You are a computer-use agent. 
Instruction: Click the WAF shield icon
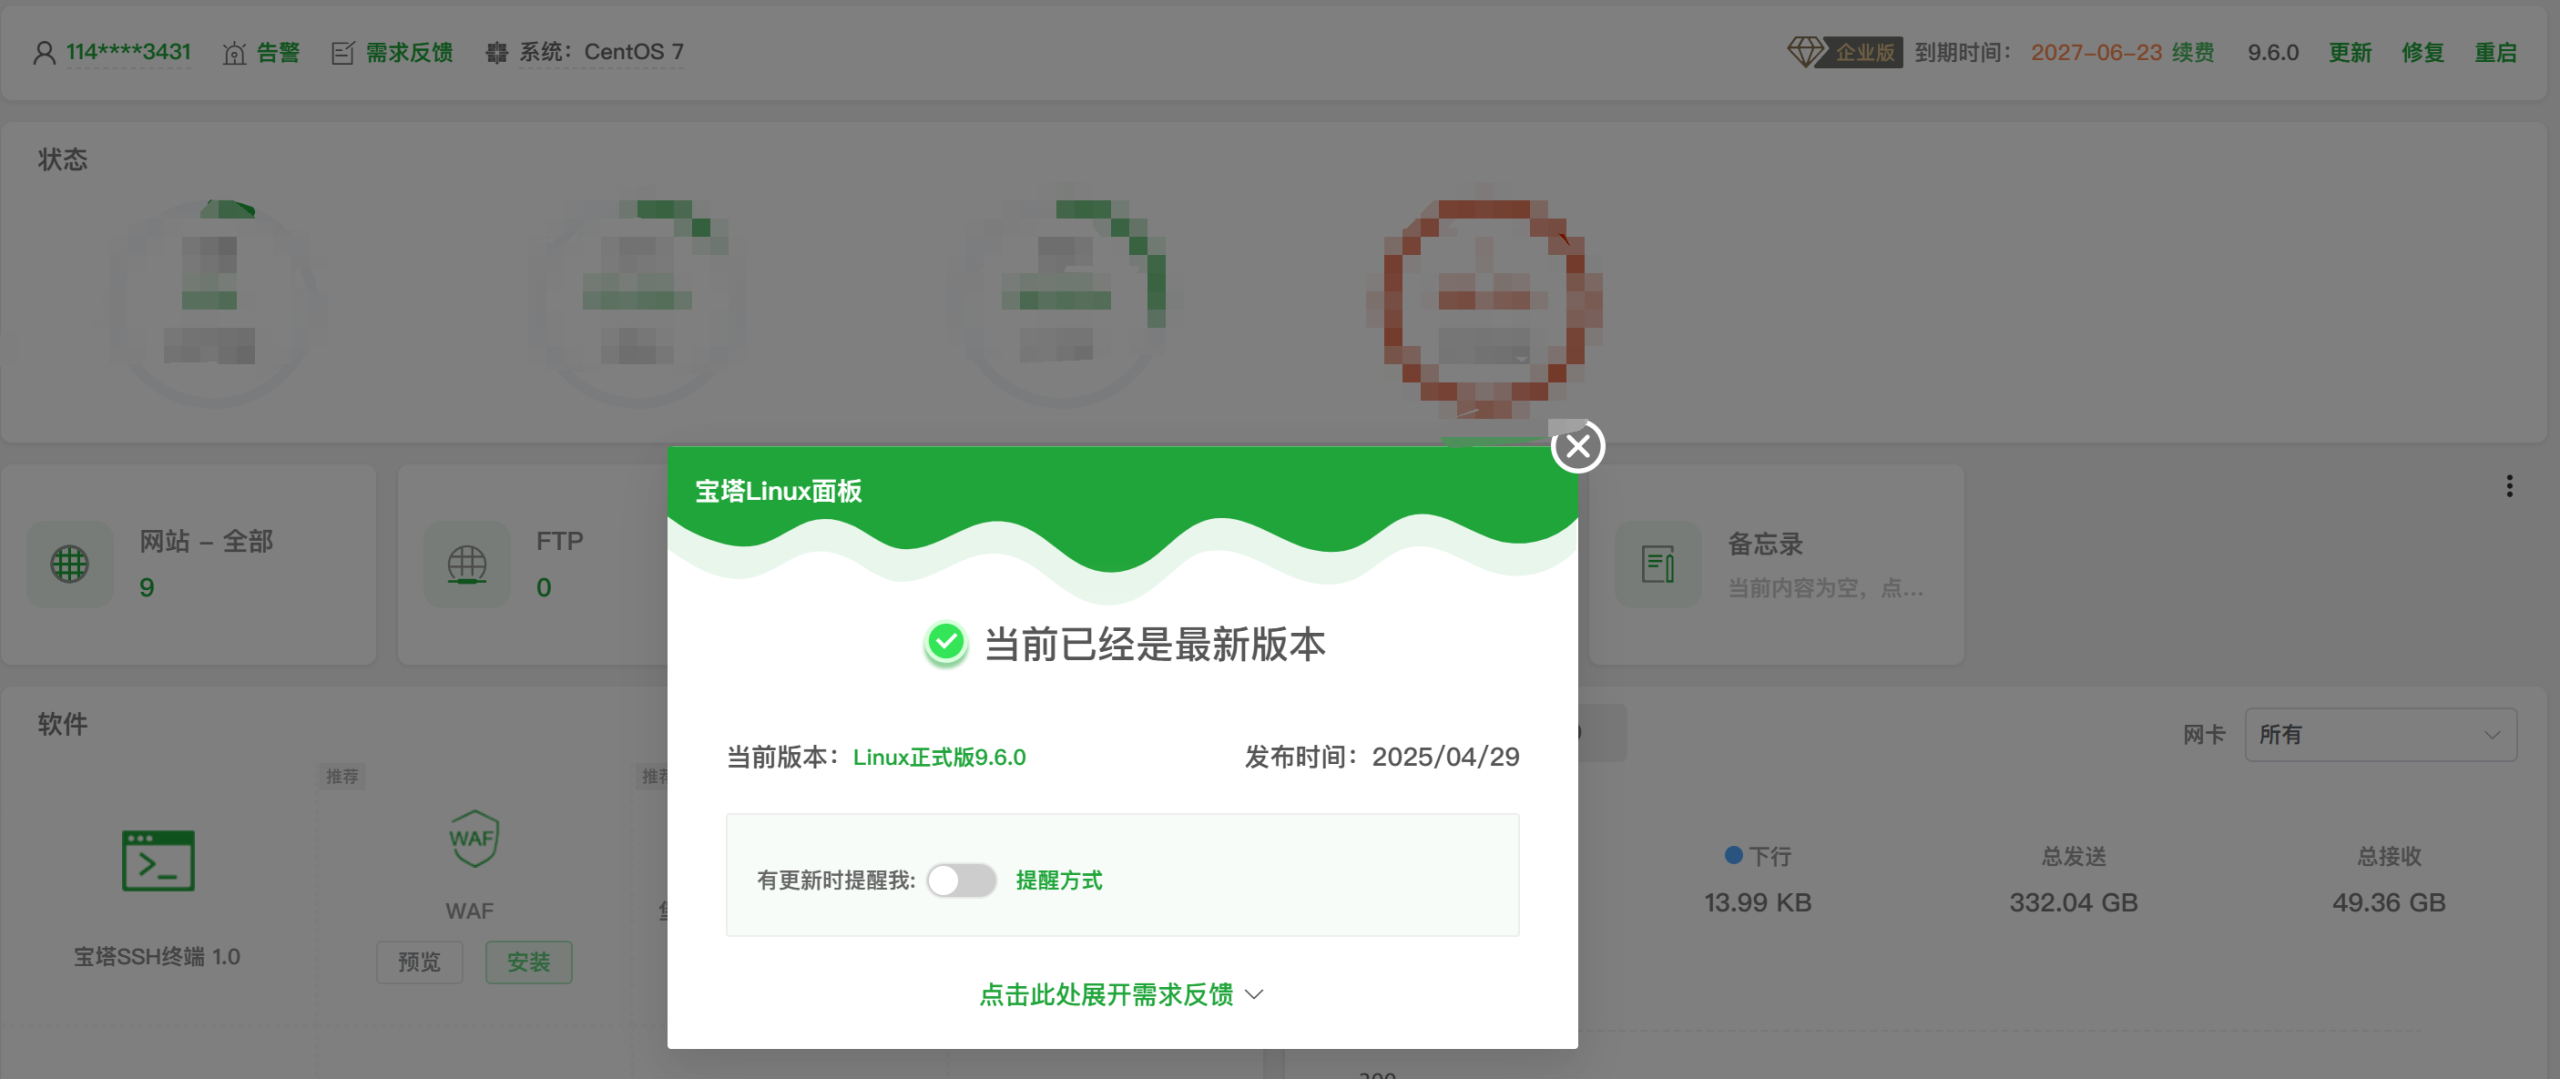pos(473,838)
